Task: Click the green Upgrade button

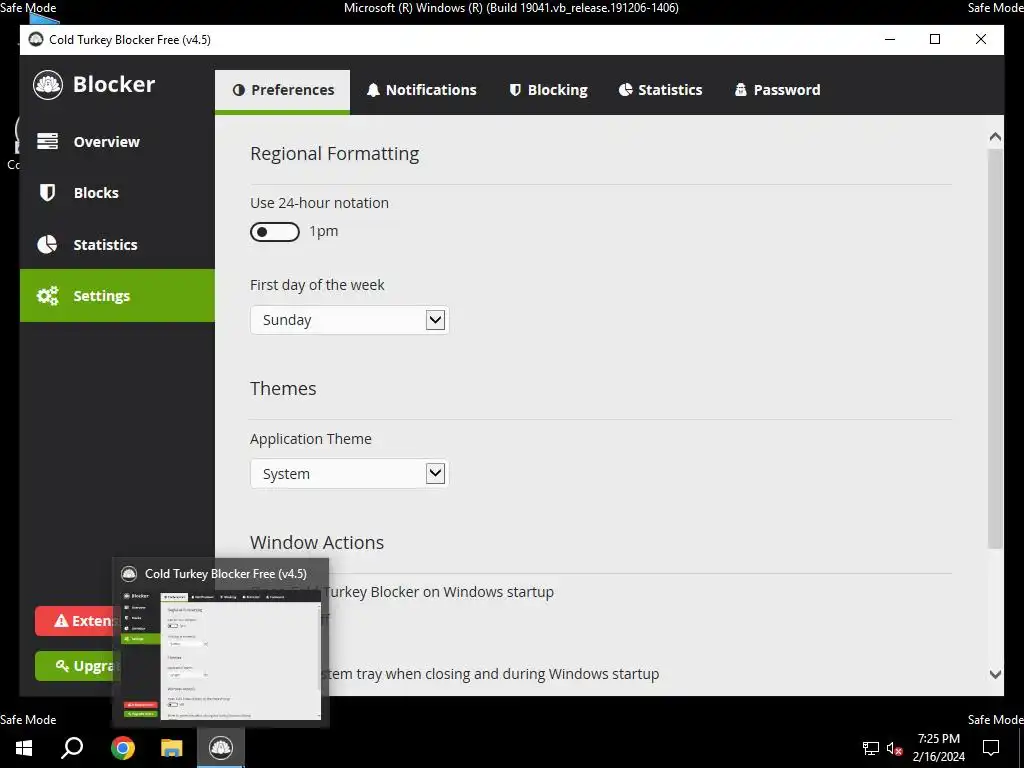Action: 74,665
